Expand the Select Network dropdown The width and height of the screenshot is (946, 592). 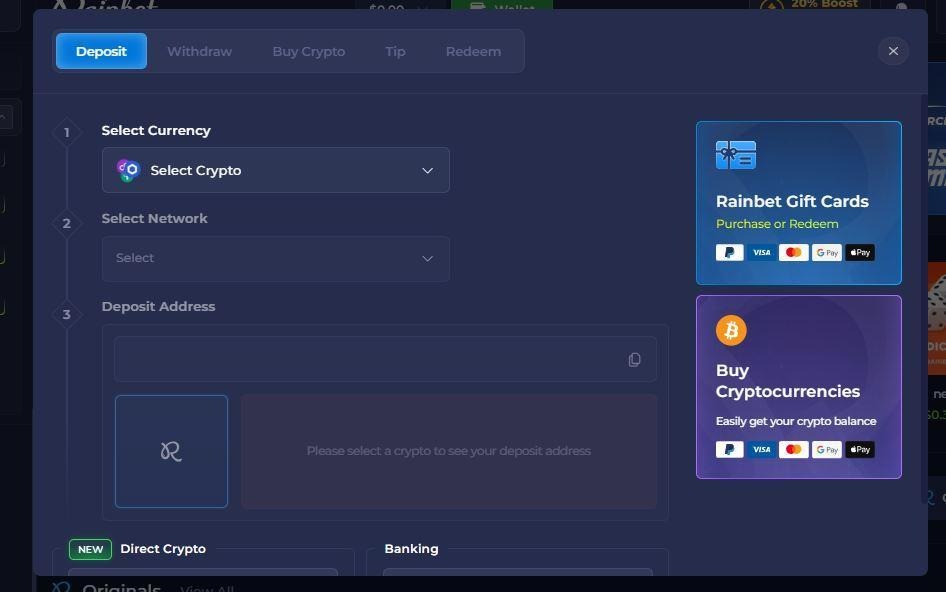276,258
